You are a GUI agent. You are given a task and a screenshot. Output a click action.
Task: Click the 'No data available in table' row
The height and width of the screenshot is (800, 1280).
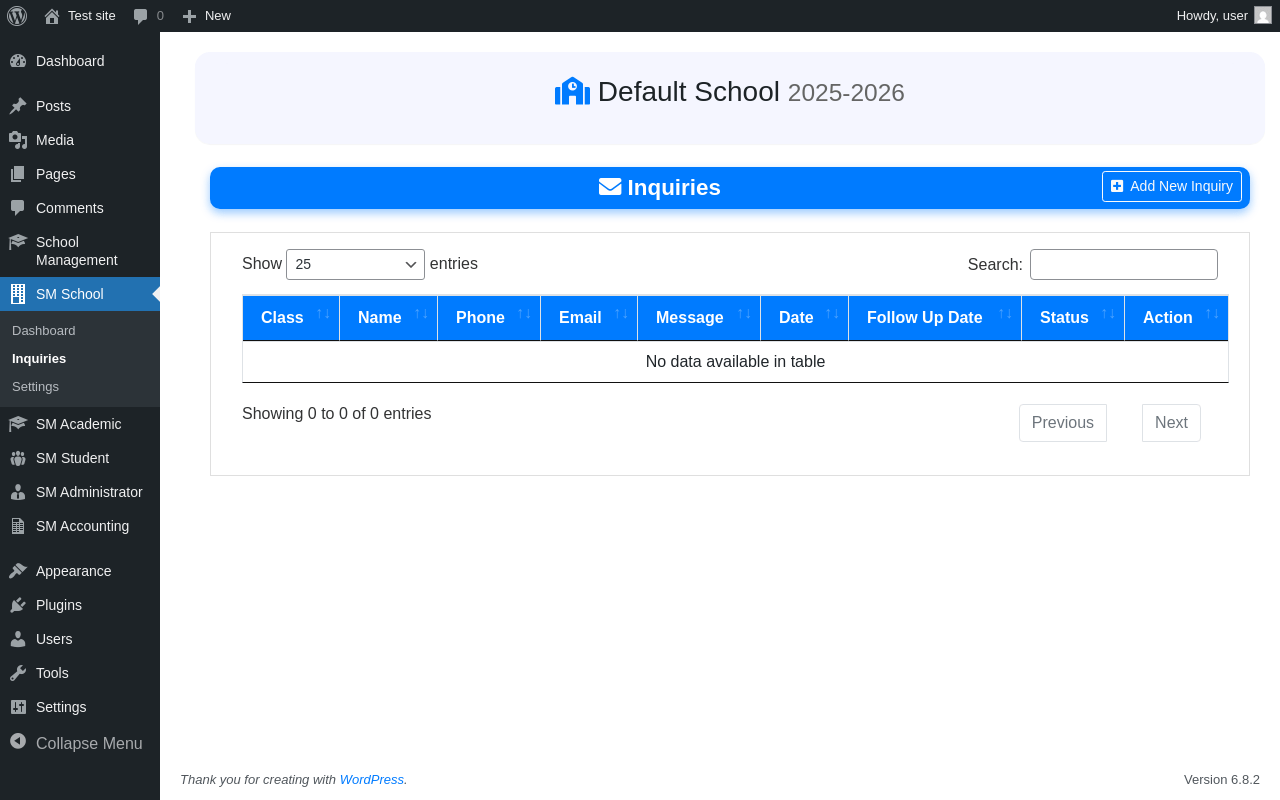click(735, 362)
